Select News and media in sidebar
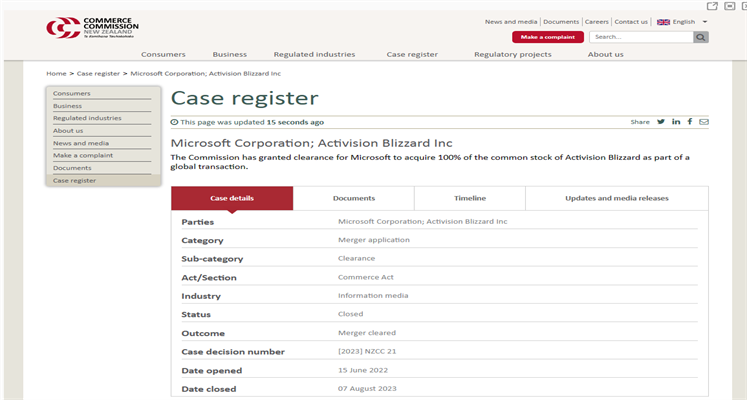The width and height of the screenshot is (747, 400). [x=81, y=143]
